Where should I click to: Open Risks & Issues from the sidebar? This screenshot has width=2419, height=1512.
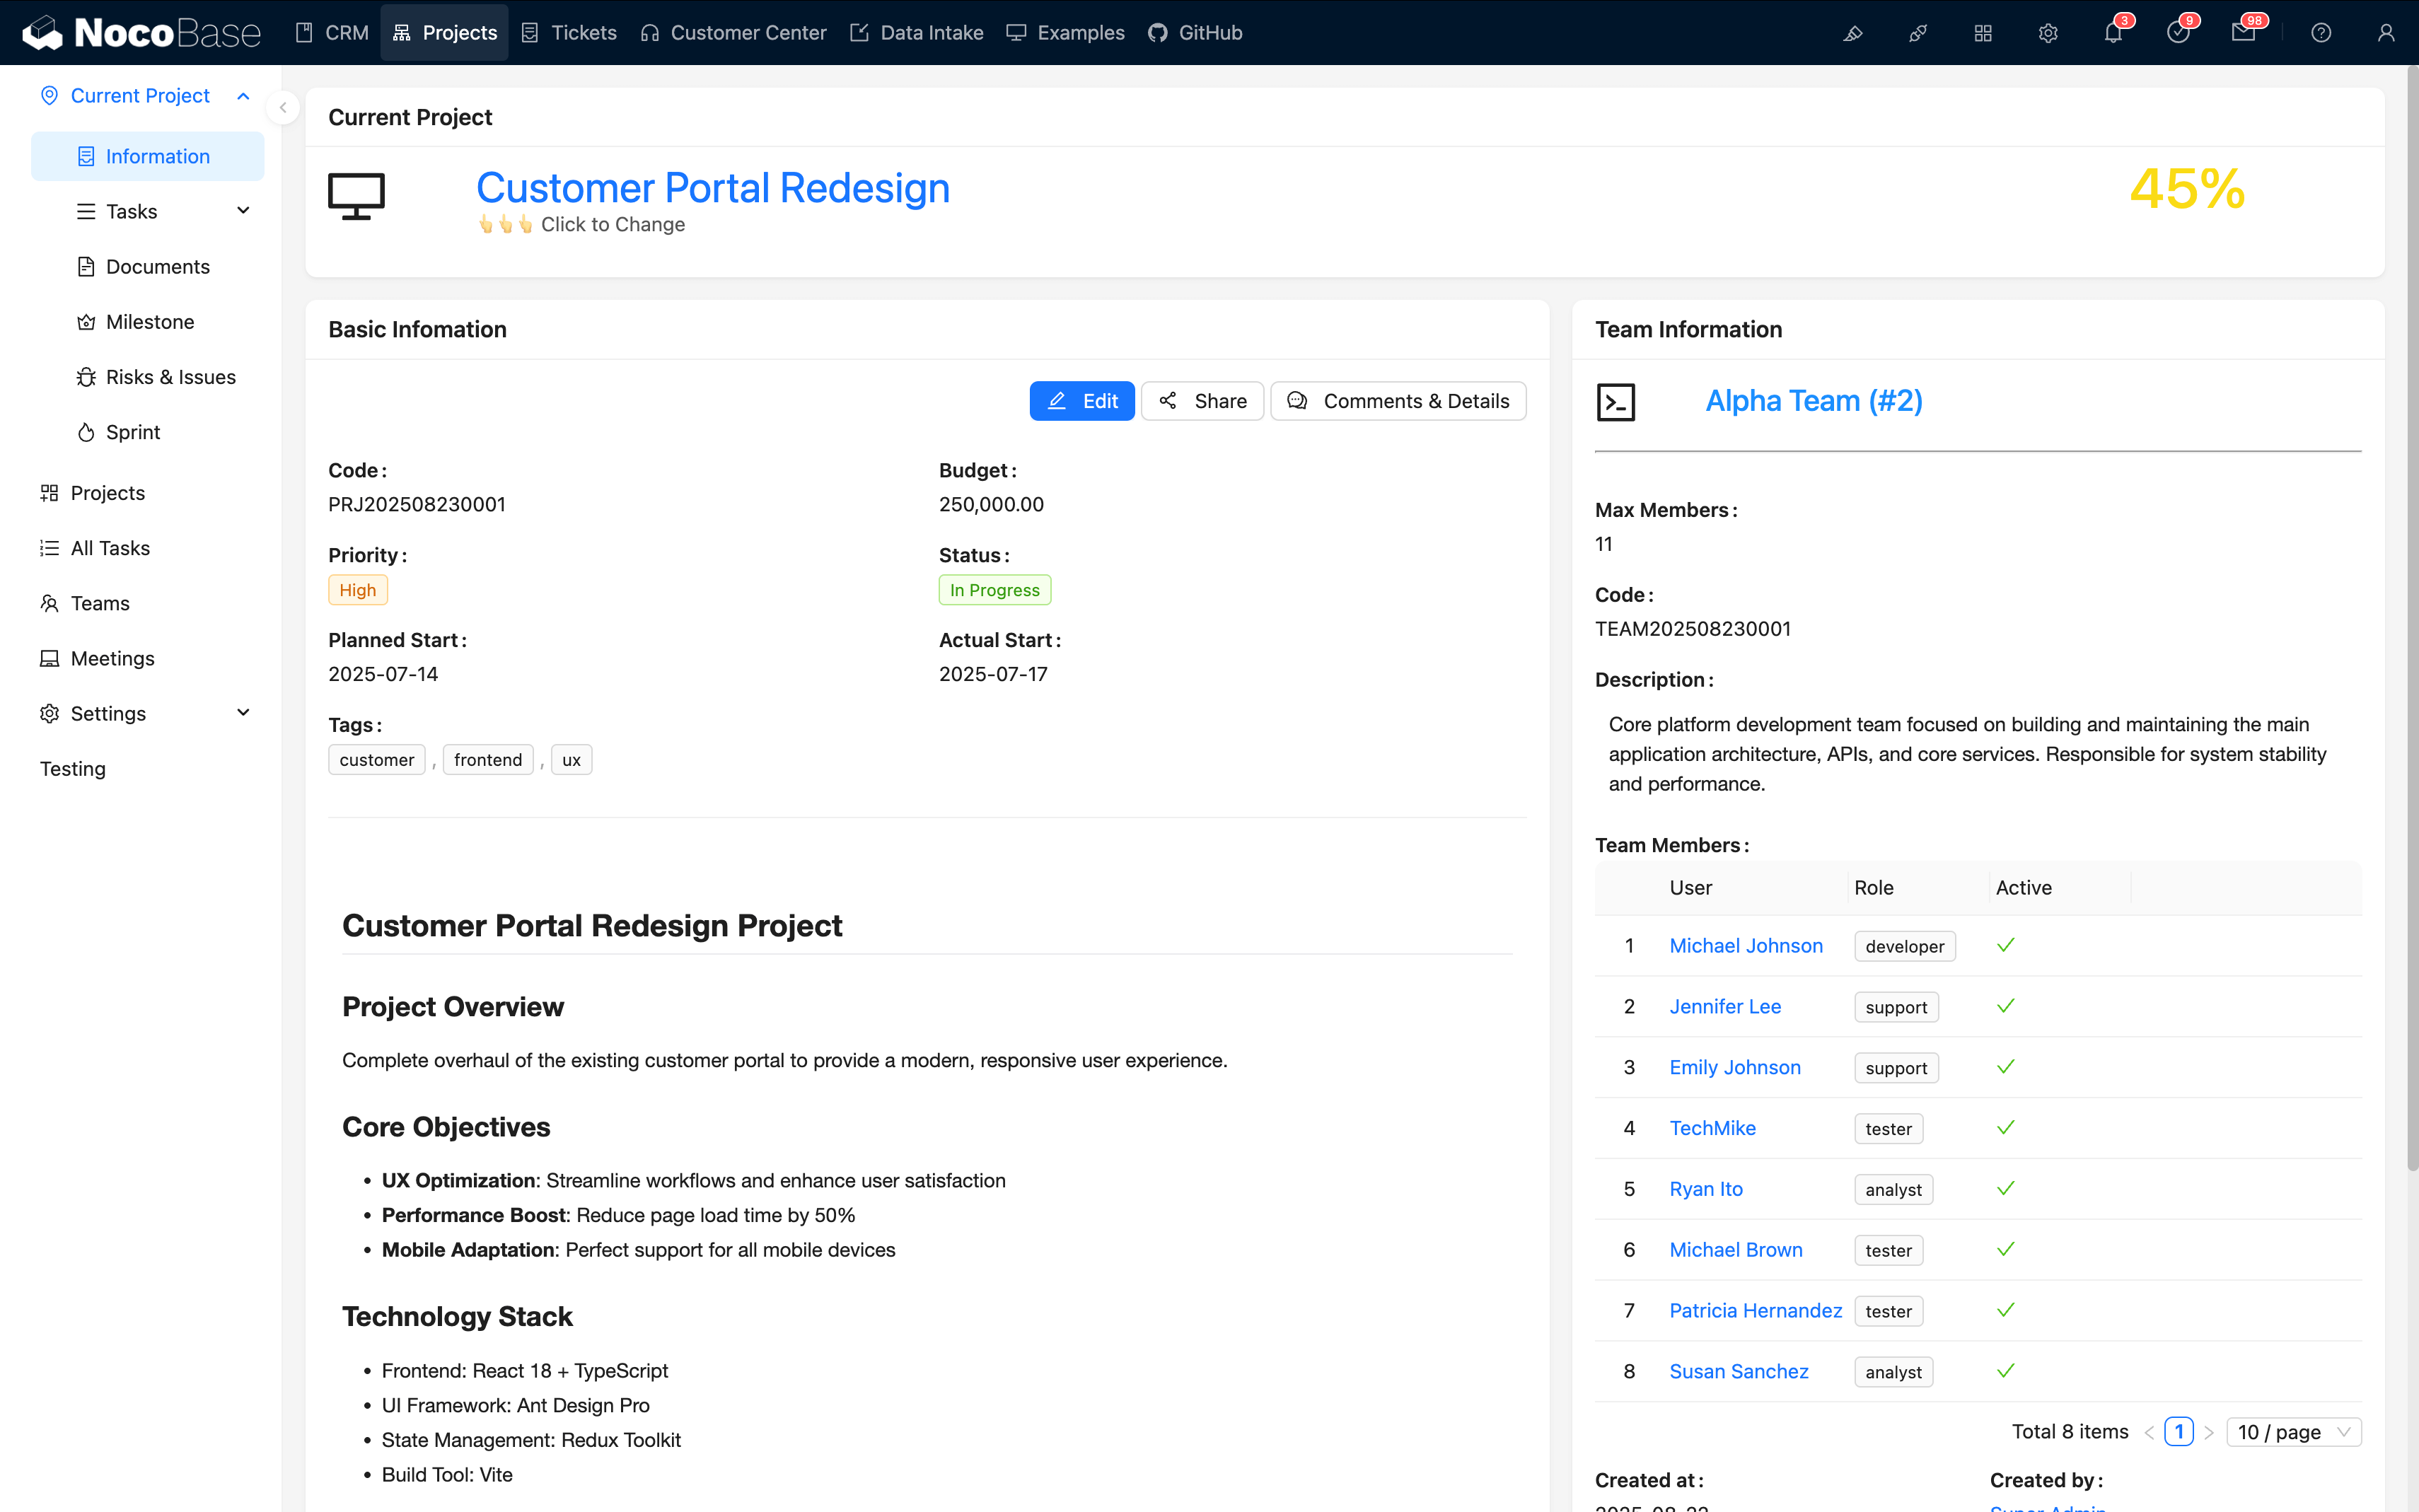[x=170, y=377]
